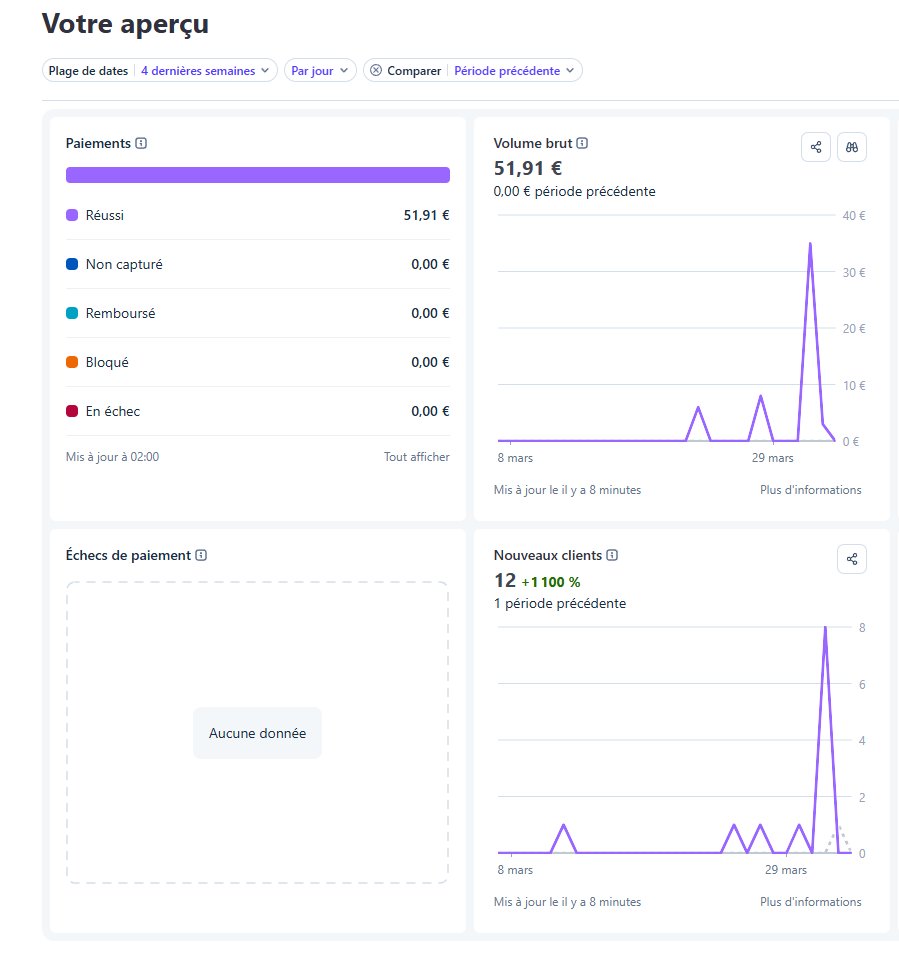Click the blue Non capturé color swatch
899x975 pixels.
click(x=72, y=264)
